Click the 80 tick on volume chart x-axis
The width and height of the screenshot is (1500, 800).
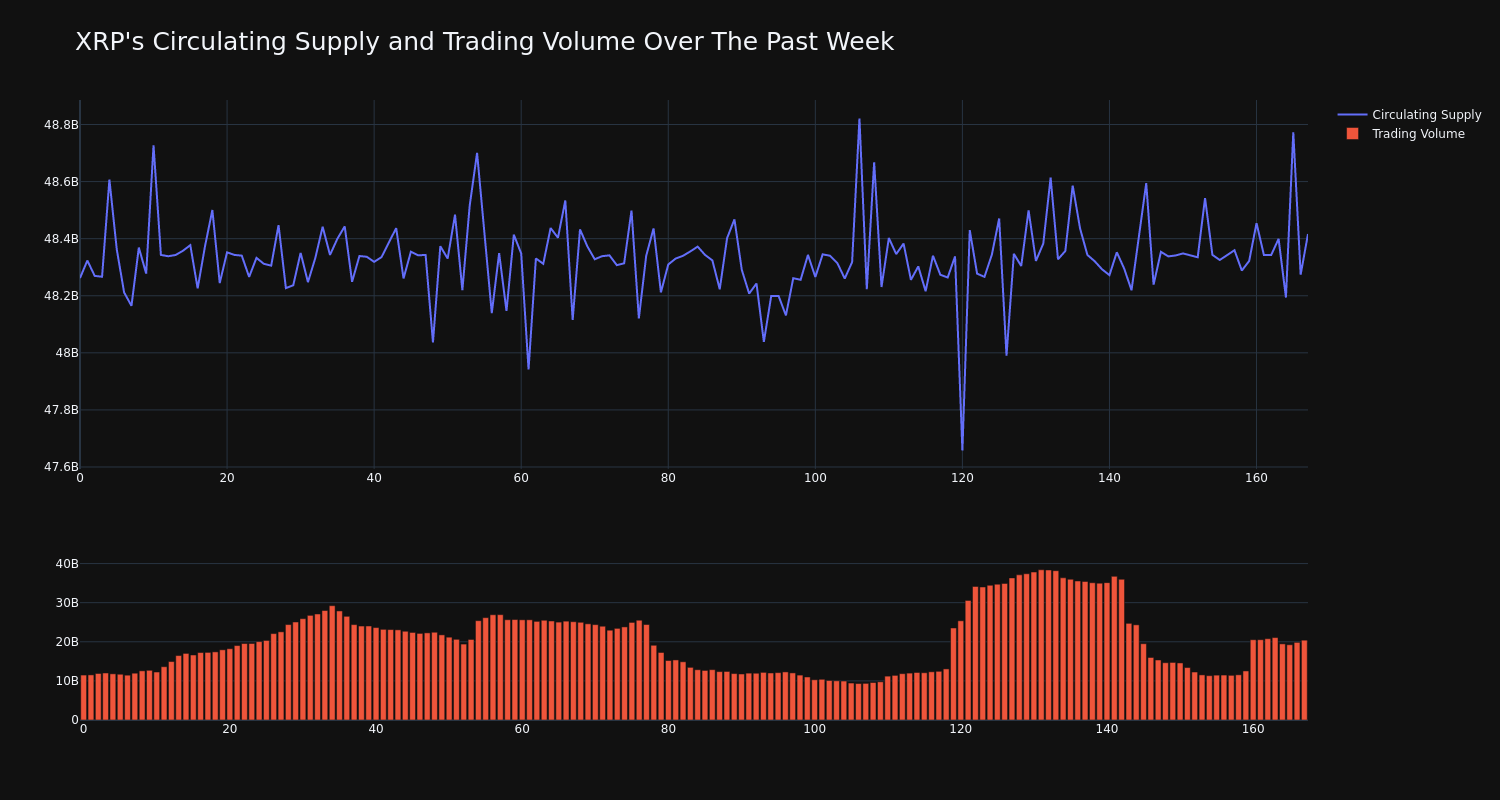(x=668, y=730)
